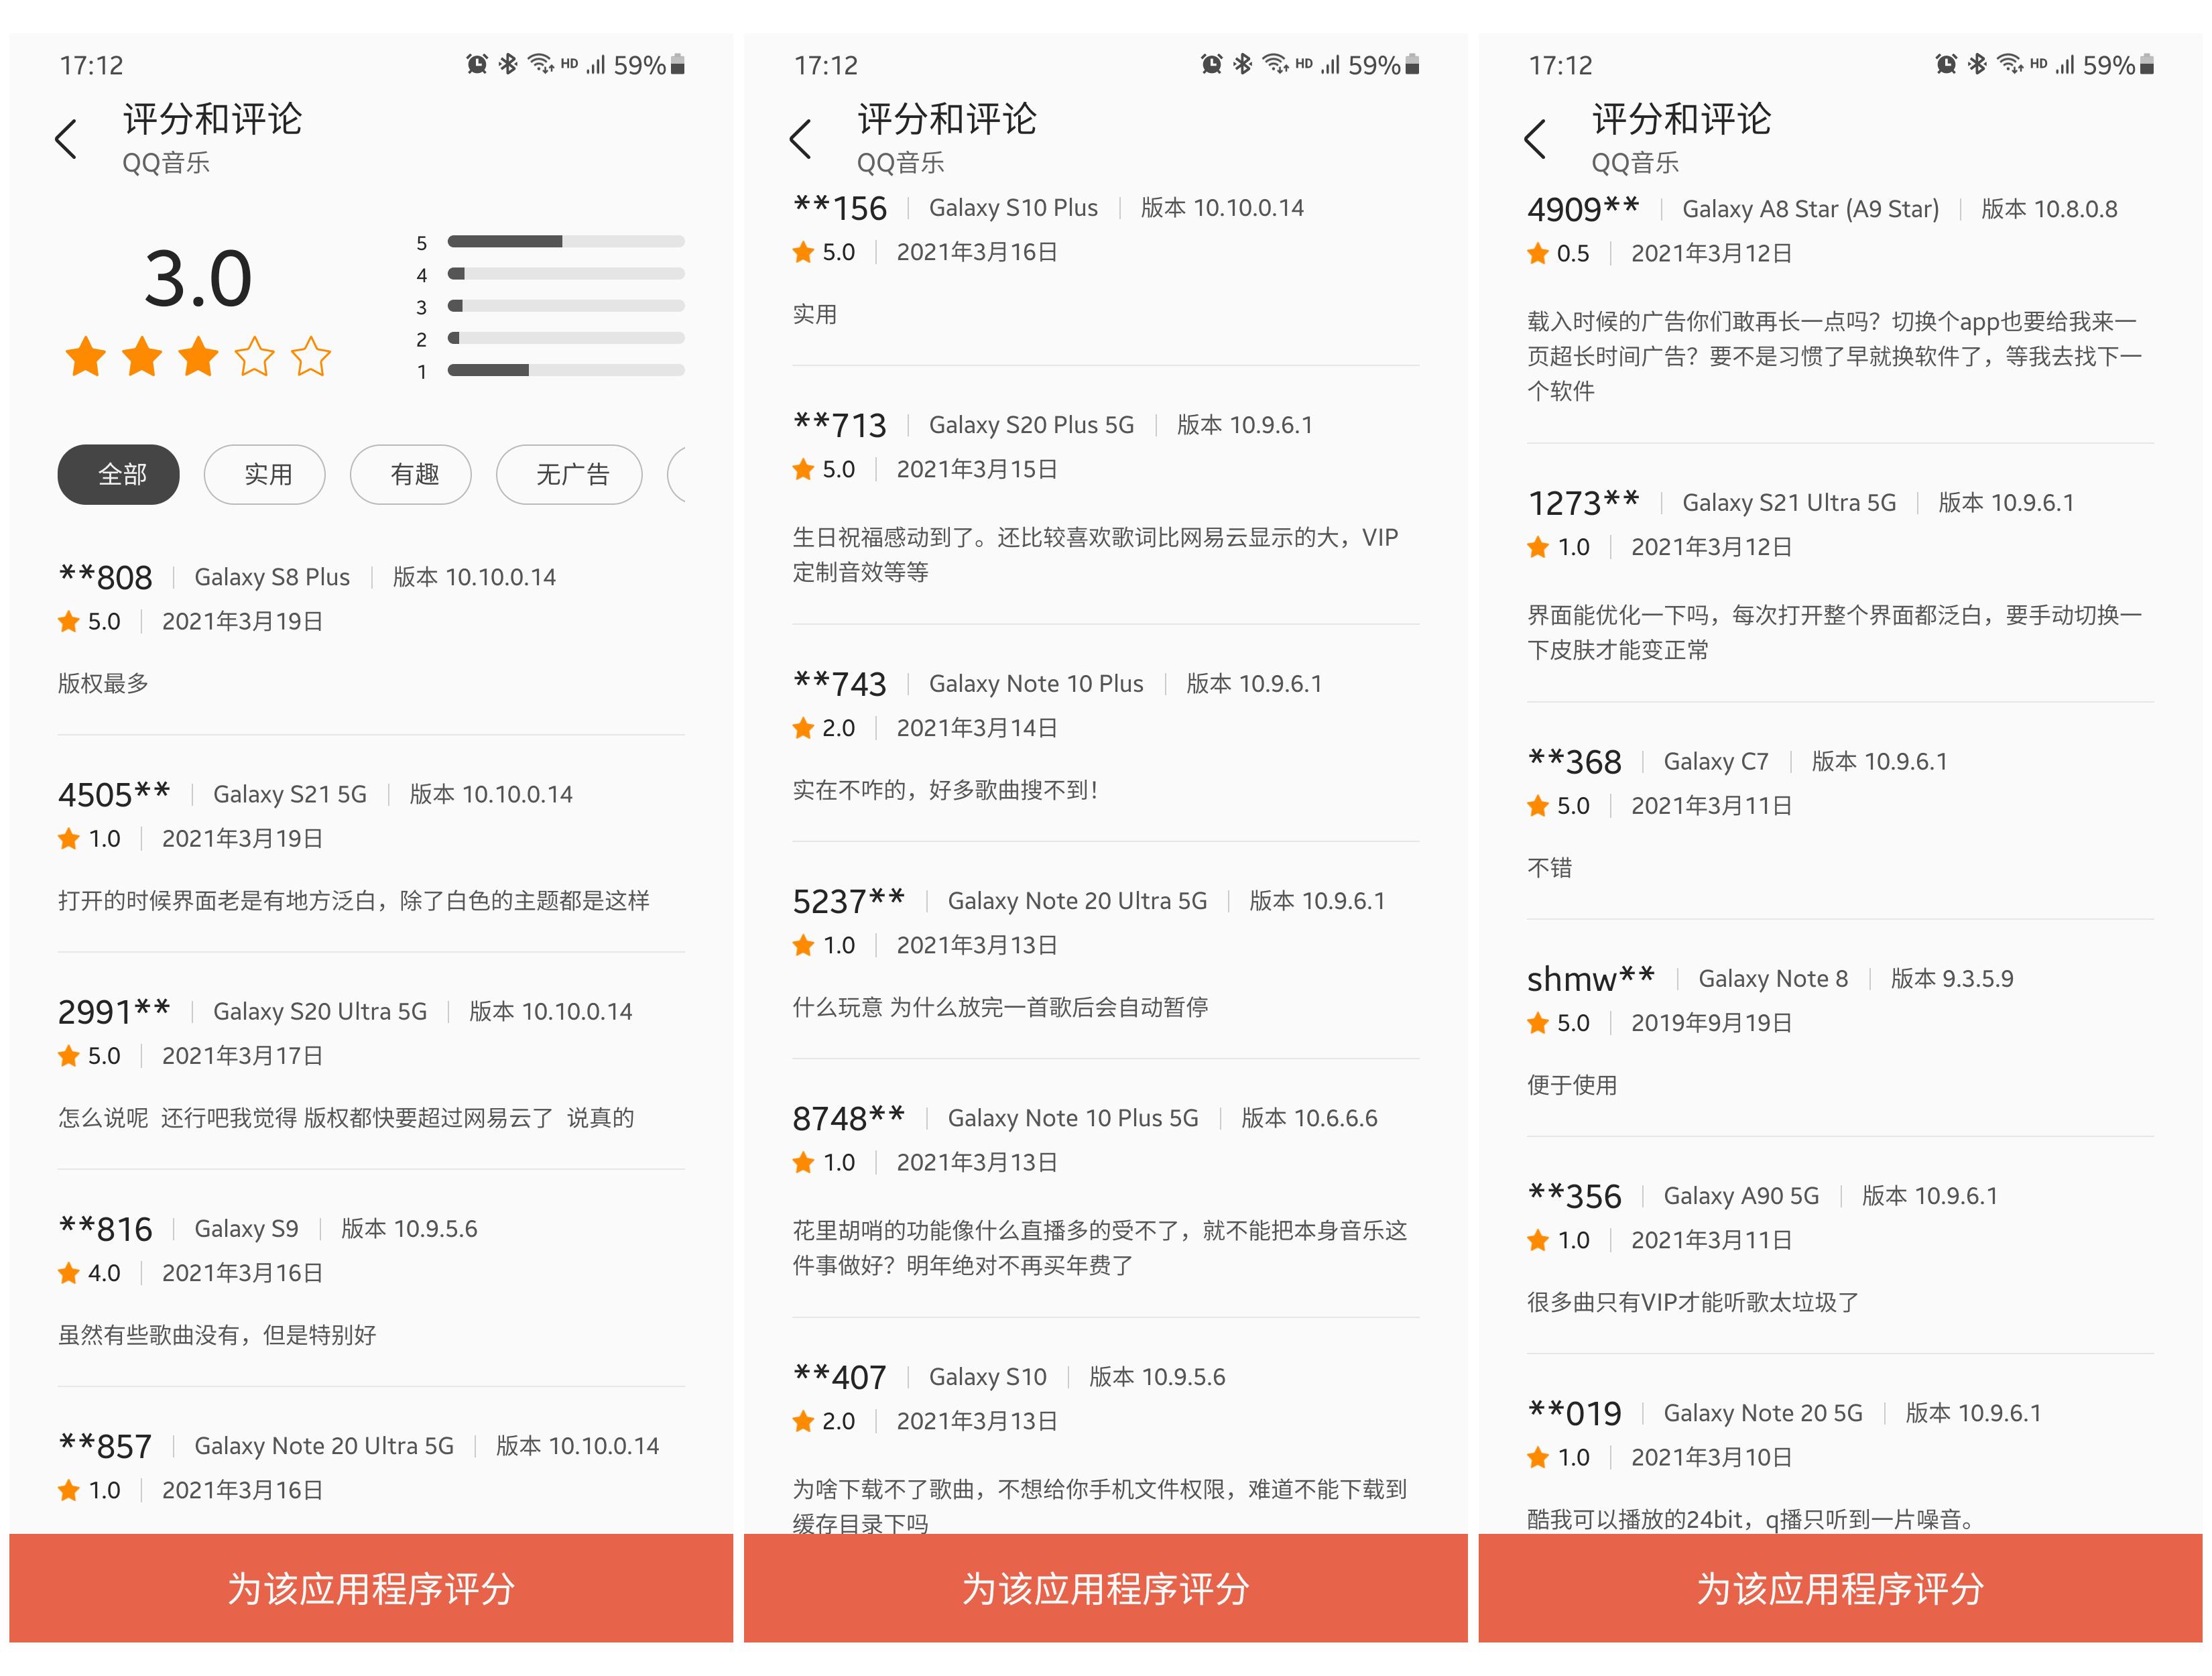Tap the star icon beside **808's 5.0 rating
This screenshot has height=1676, width=2212.
coord(69,622)
